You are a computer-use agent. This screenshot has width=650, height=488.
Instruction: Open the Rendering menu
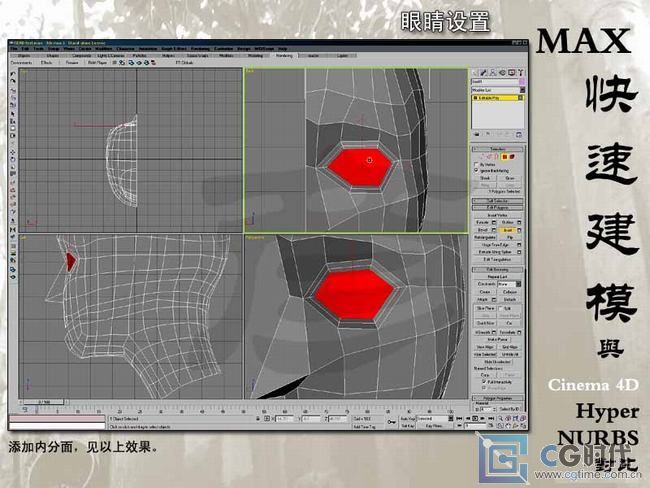(x=200, y=49)
